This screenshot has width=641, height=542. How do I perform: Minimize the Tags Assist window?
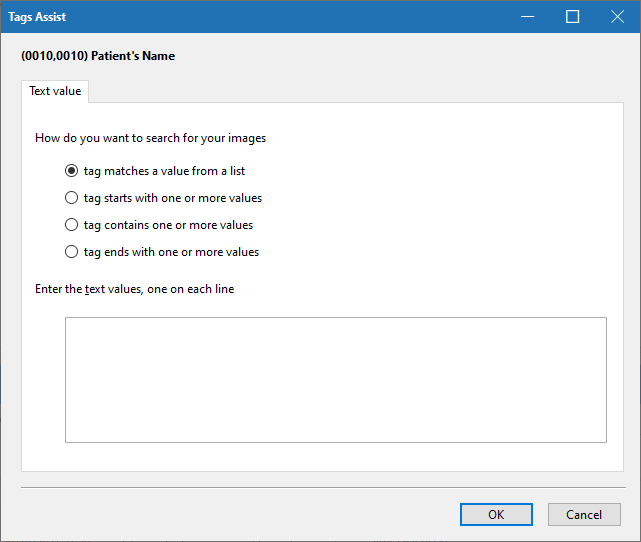click(x=527, y=17)
